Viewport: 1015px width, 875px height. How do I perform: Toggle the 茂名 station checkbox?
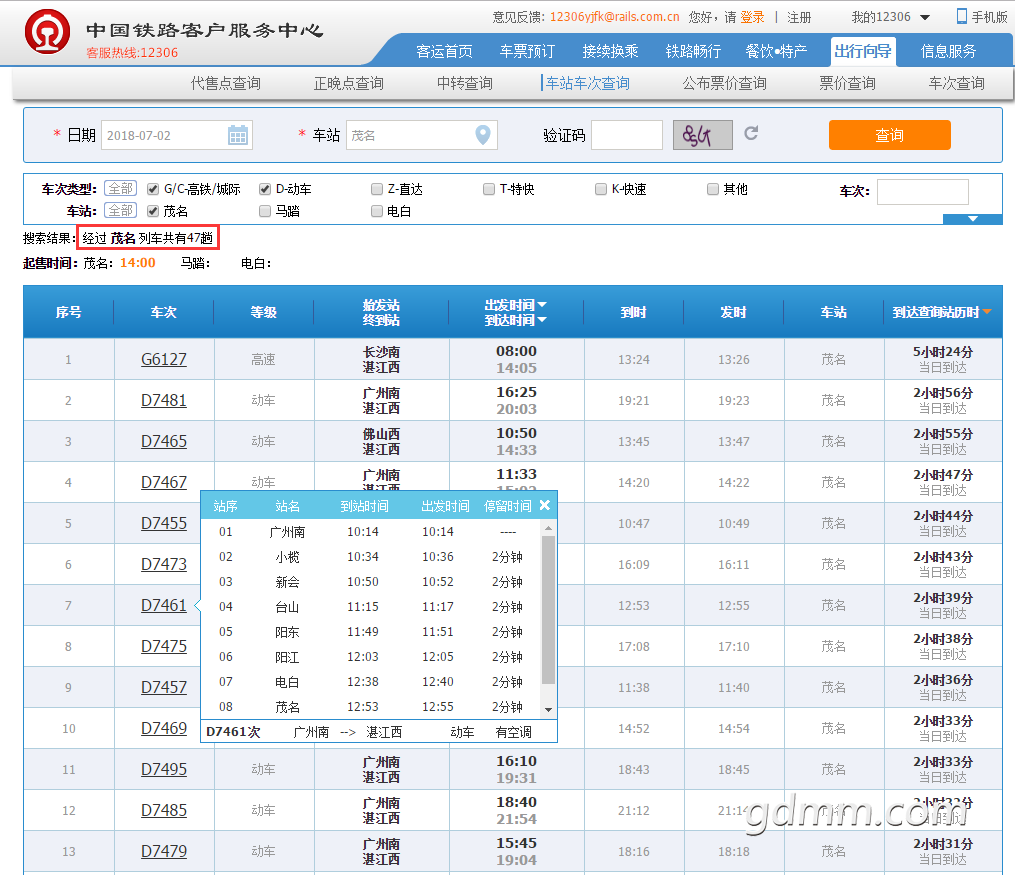[x=153, y=211]
